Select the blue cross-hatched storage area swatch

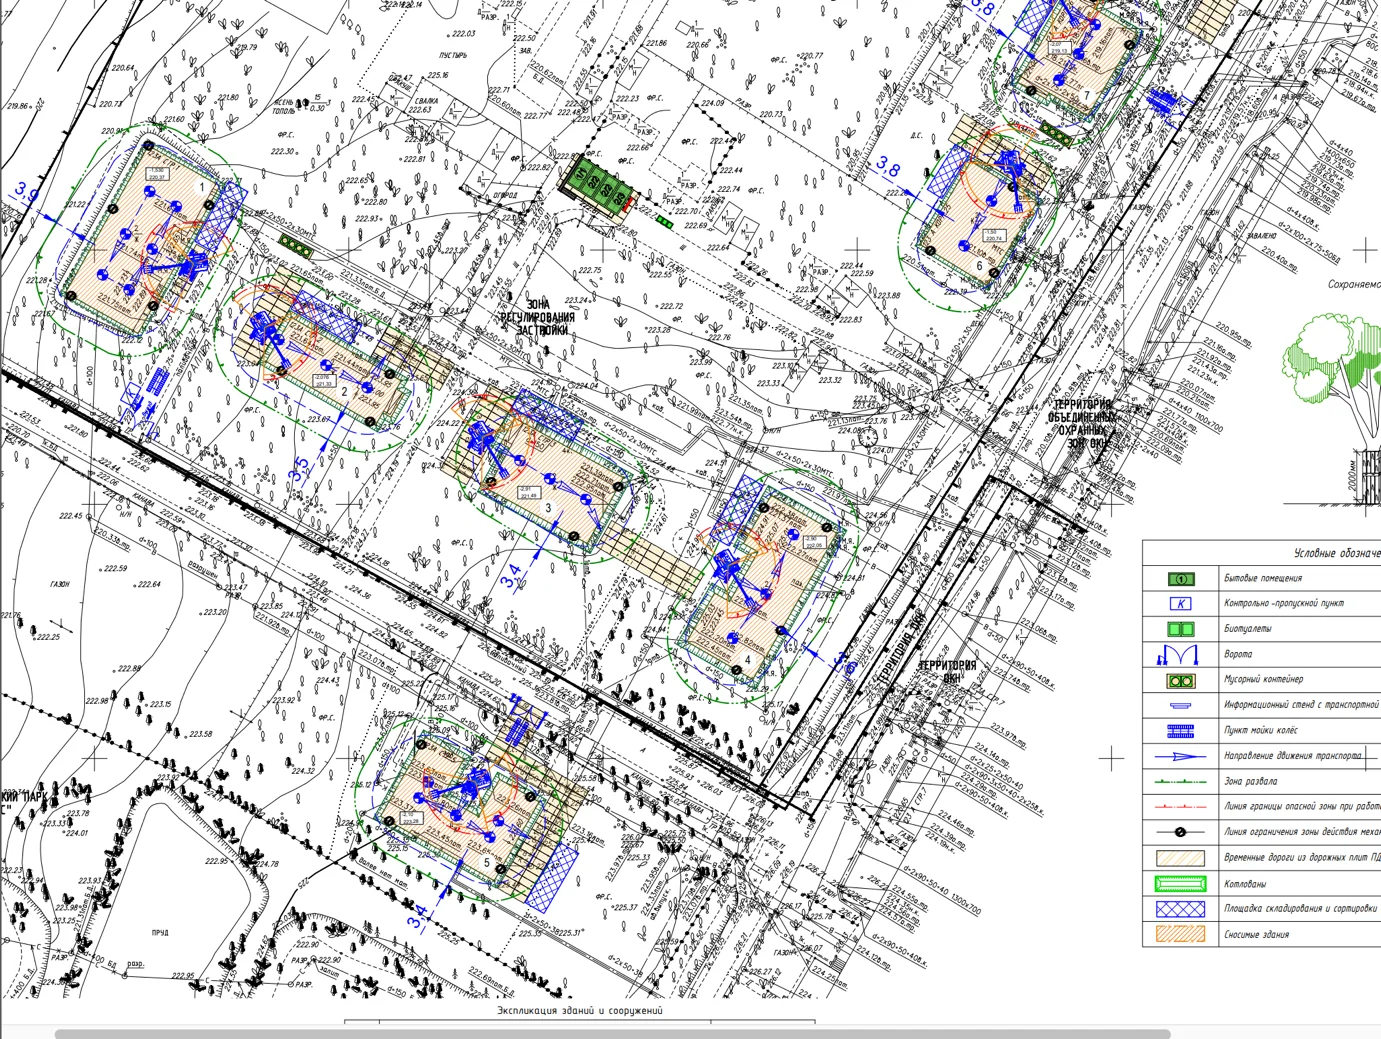(1181, 909)
